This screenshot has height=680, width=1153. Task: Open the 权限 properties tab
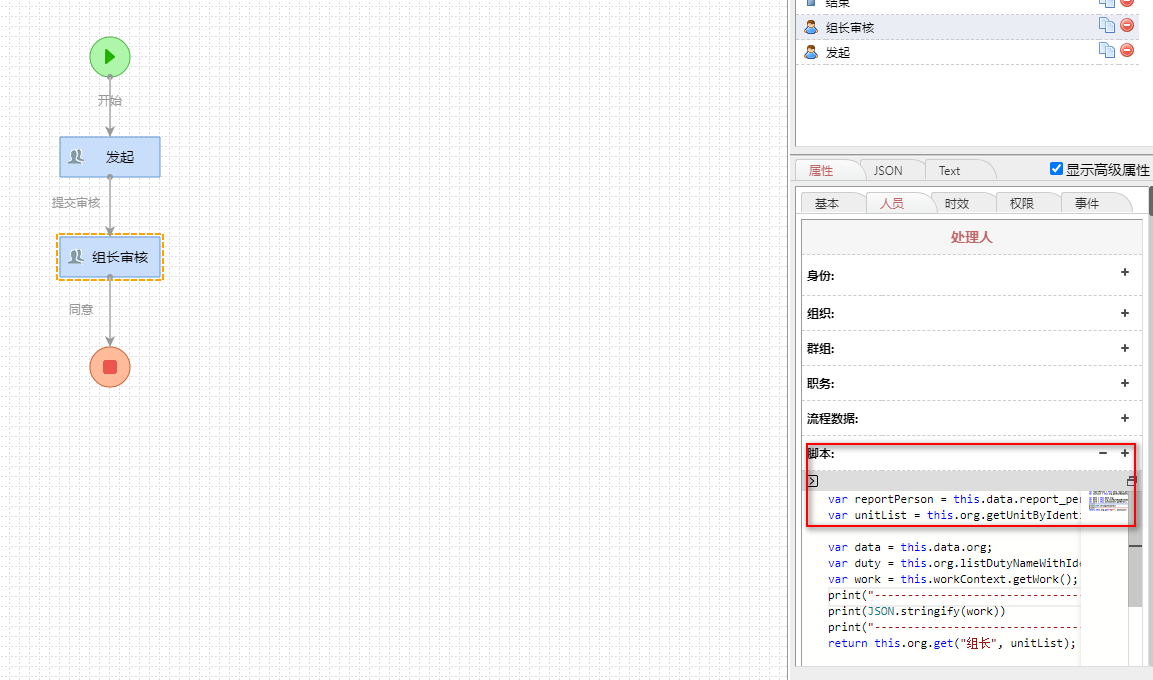pos(1021,204)
